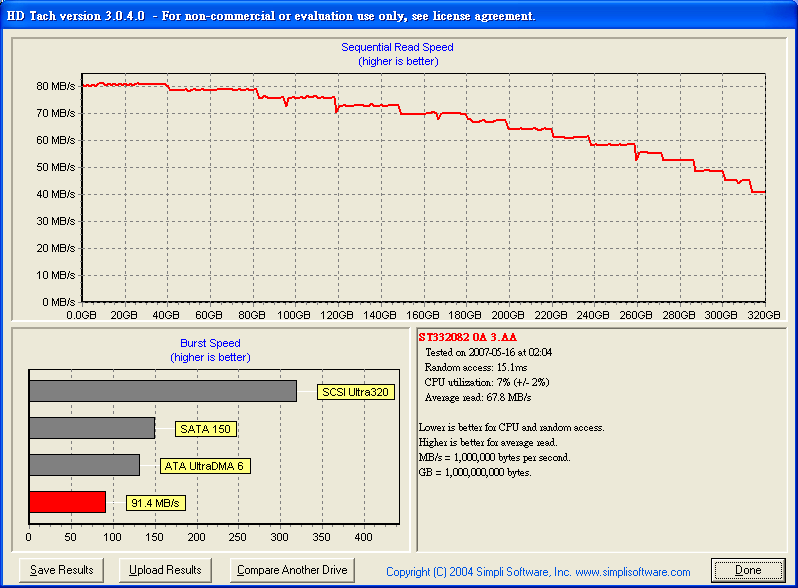This screenshot has height=588, width=798.
Task: Open Upload Results
Action: tap(165, 570)
